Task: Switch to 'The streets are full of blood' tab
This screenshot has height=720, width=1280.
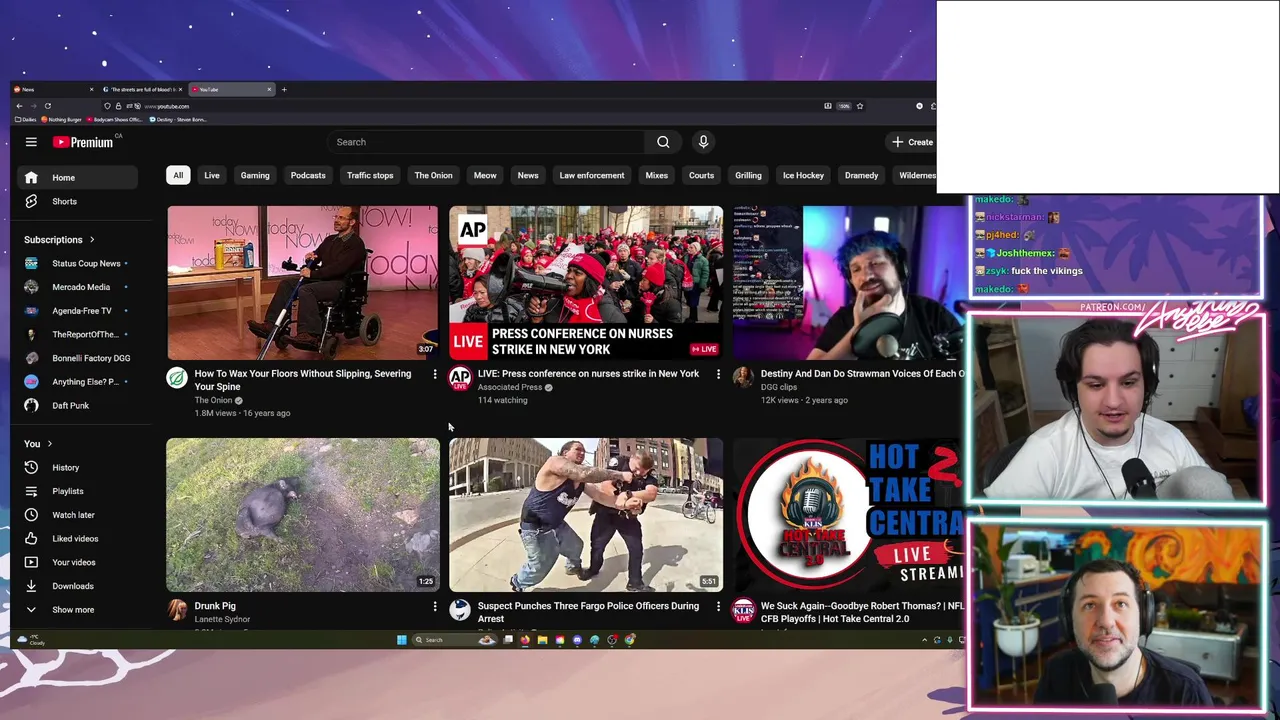Action: (143, 90)
